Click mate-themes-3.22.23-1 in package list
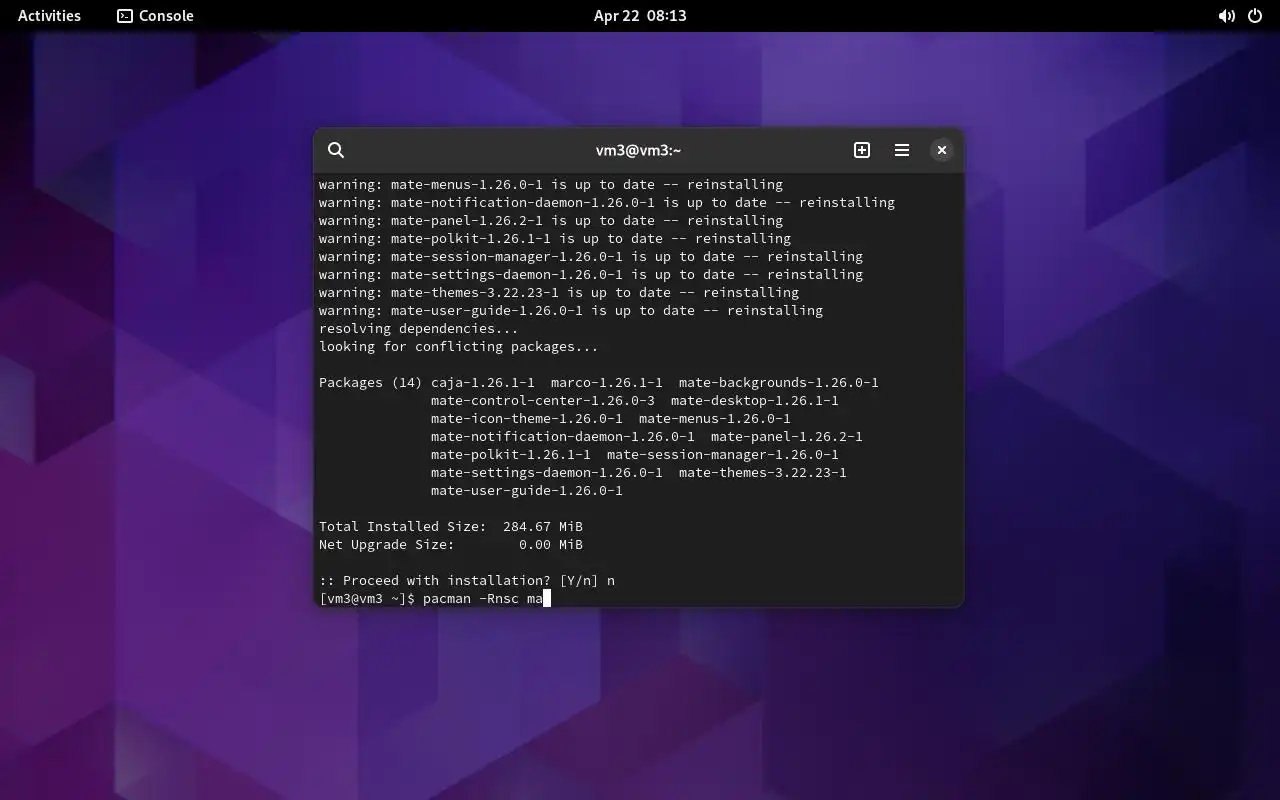 (763, 473)
